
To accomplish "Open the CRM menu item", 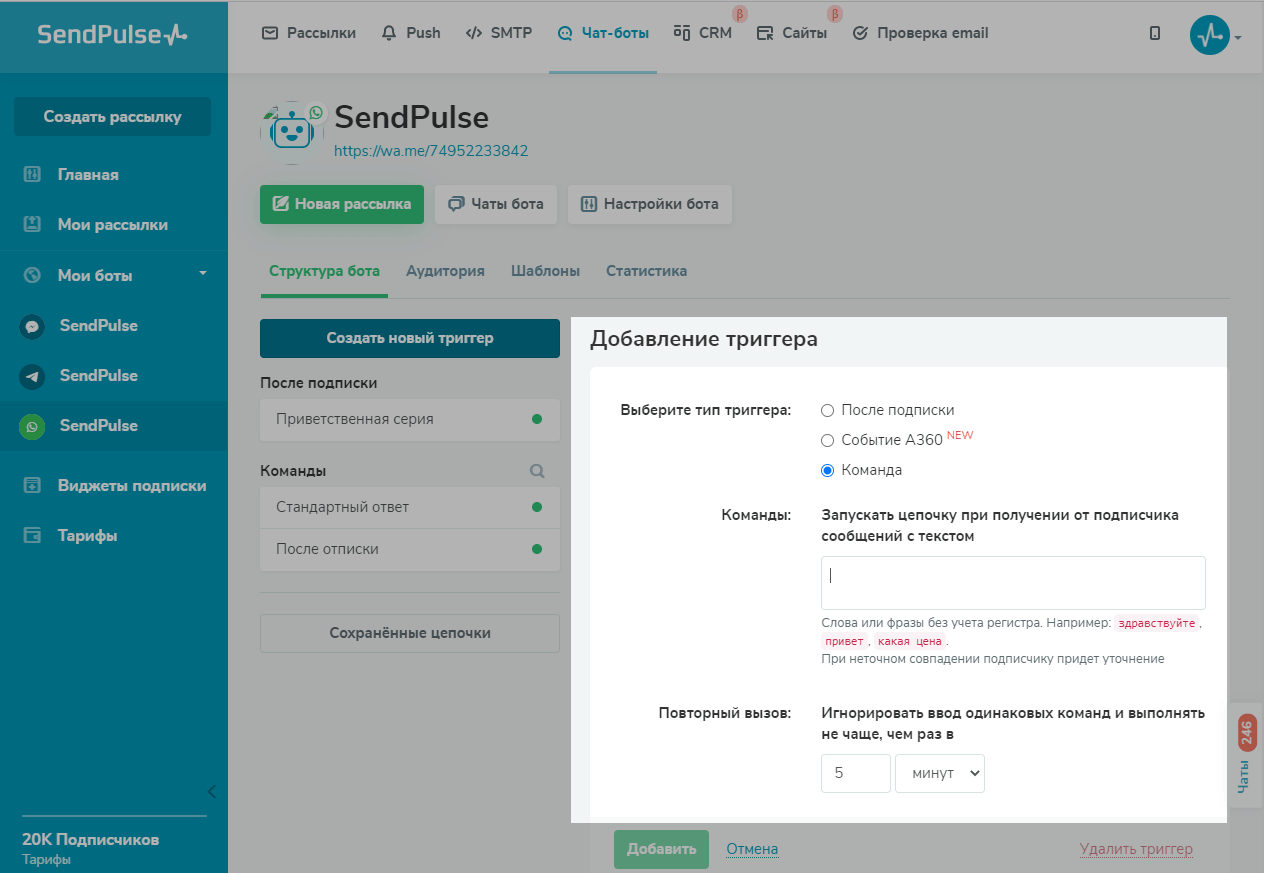I will click(703, 33).
